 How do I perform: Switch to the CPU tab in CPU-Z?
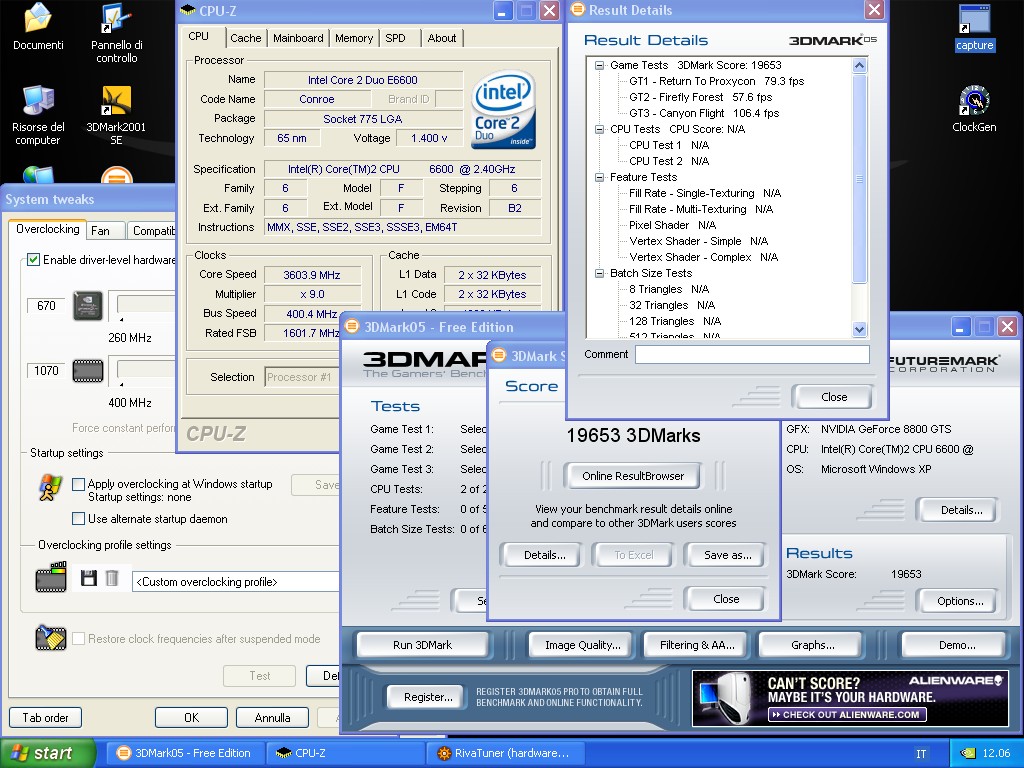tap(199, 37)
